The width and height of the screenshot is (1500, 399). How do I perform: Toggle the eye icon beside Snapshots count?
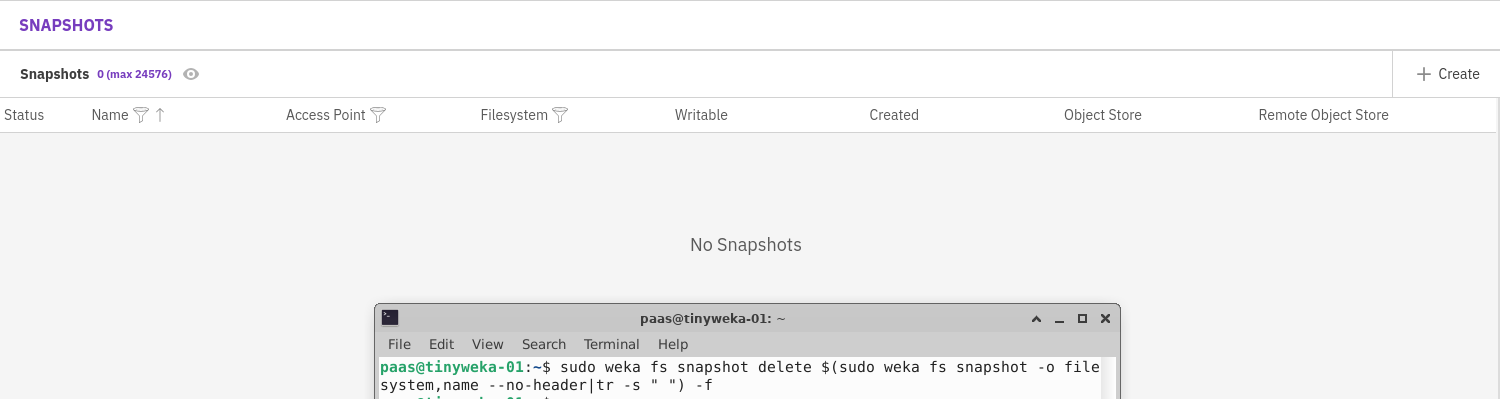[x=191, y=74]
